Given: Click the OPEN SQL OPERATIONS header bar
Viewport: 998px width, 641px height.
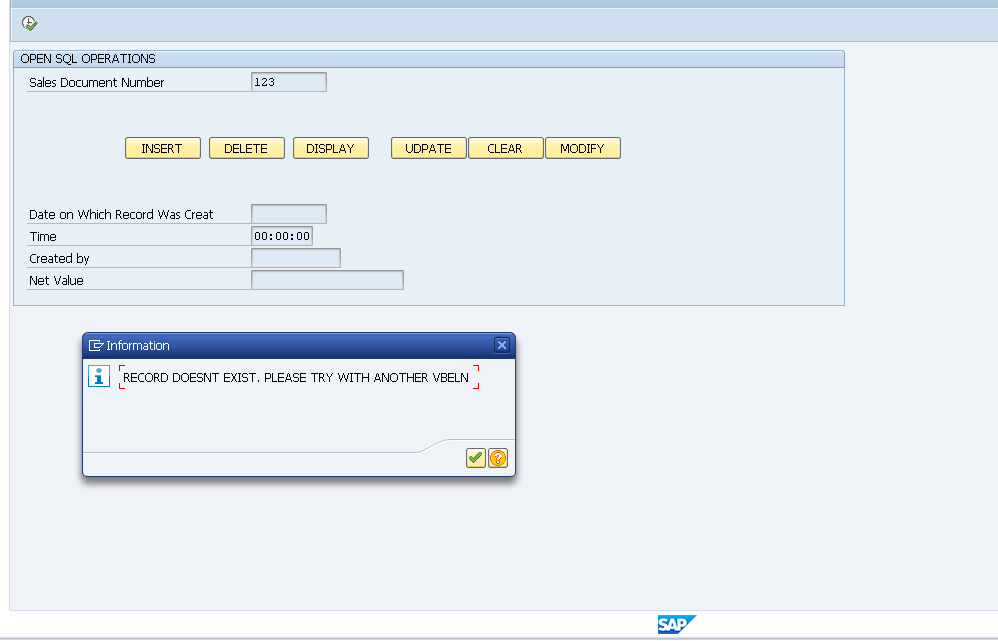Looking at the screenshot, I should (427, 59).
